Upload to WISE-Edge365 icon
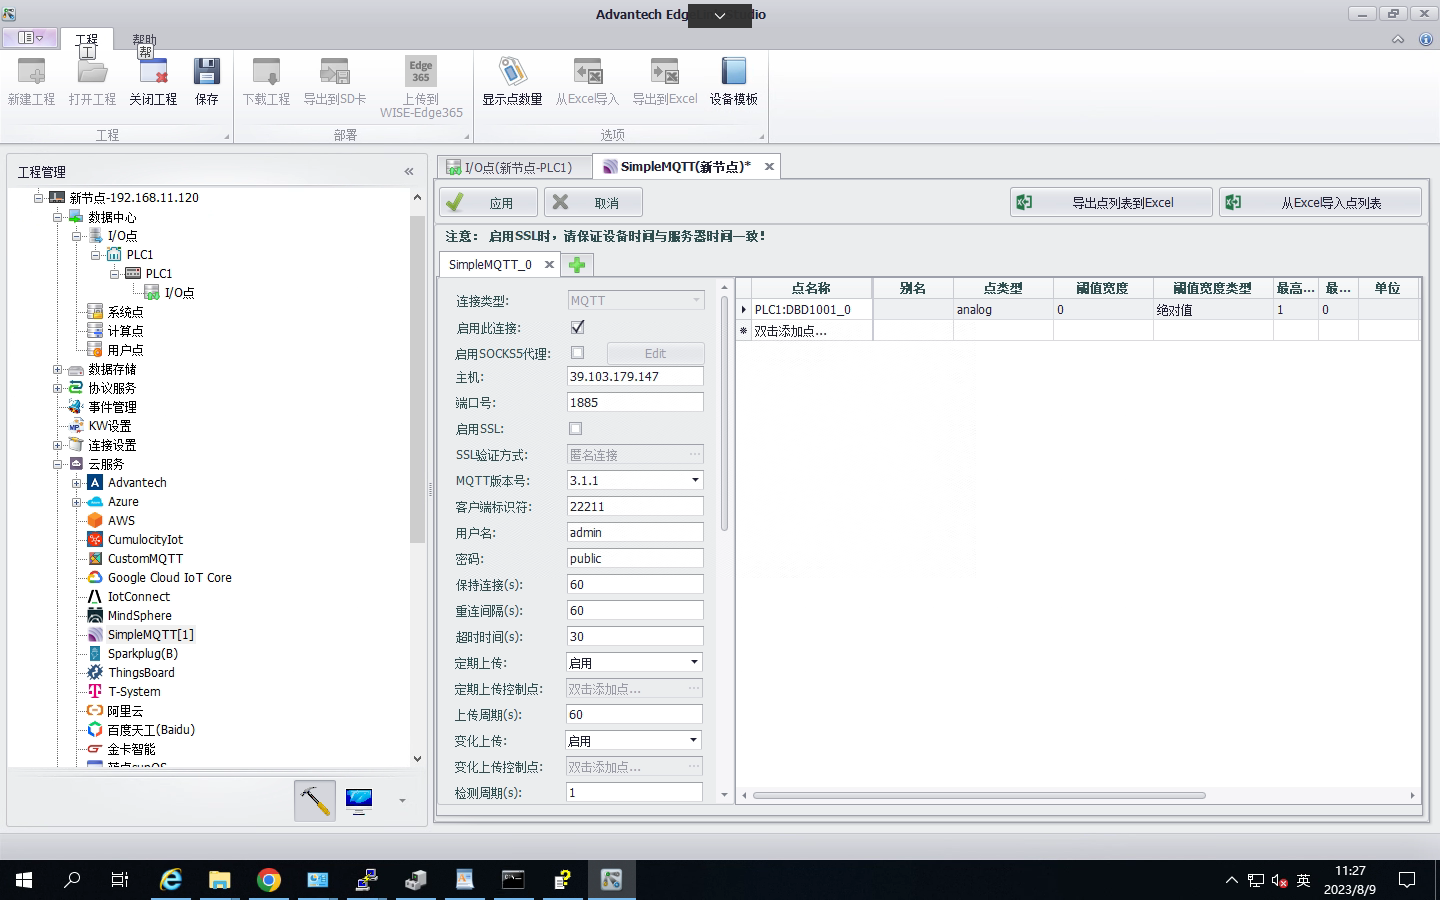Screen dimensions: 1440x900 (421, 88)
